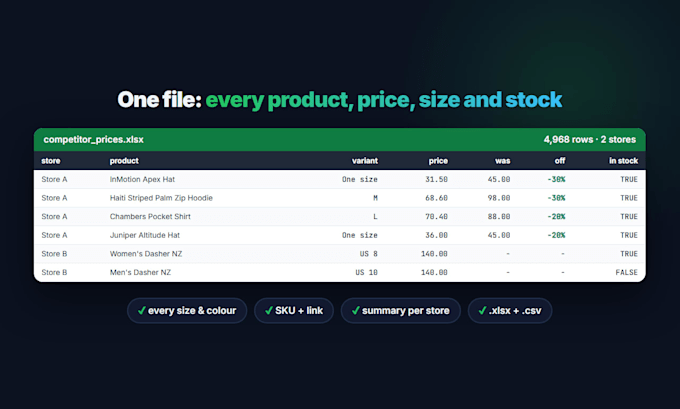Click the -20% discount for Juniper Hat
This screenshot has height=409, width=680.
(556, 236)
